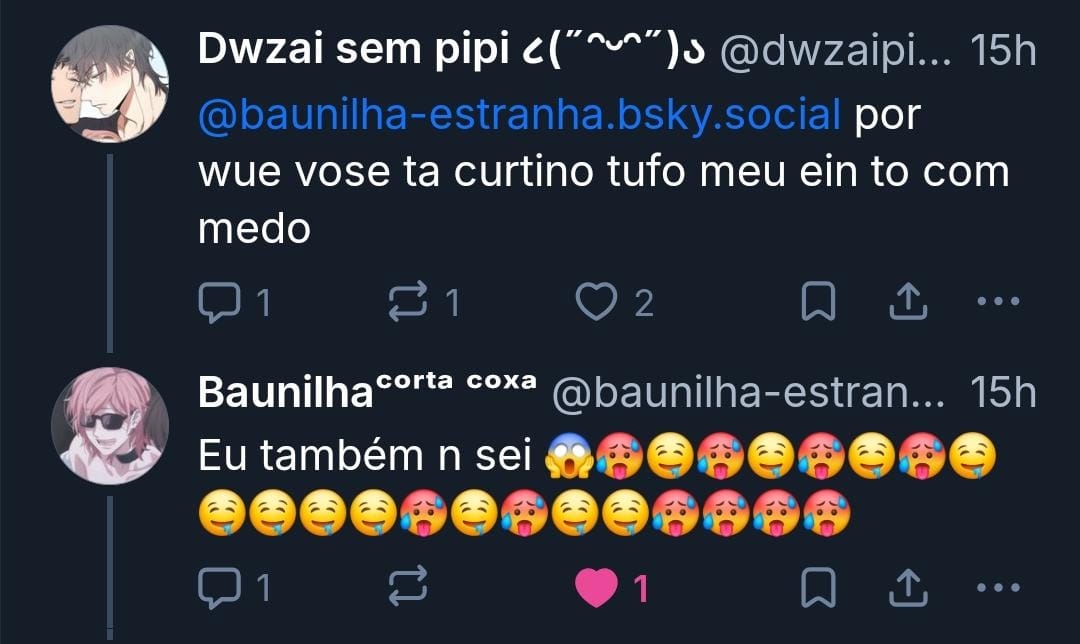Open more options on Dwzai's post
This screenshot has height=644, width=1080.
coord(998,301)
